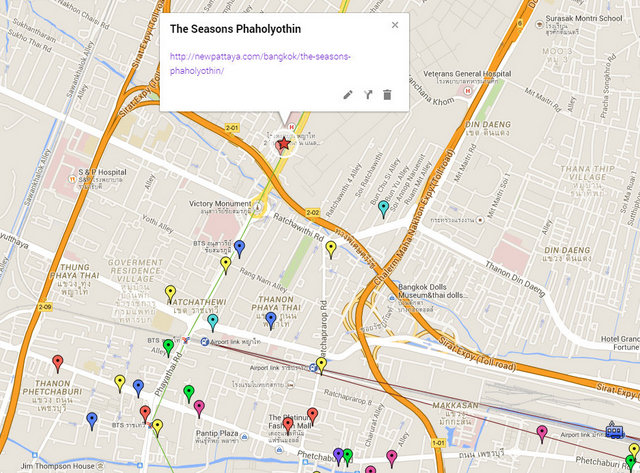Open the newpattaya.com Seasons Phaholyothin link

[260, 63]
